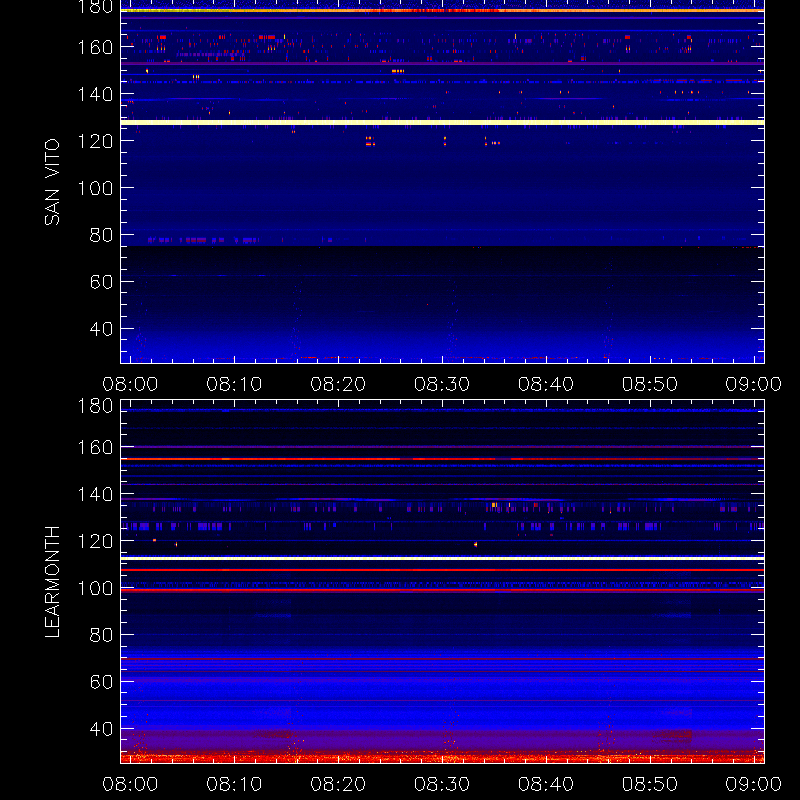Click 08:10 time label under LEARMONTH plot
800x800 pixels.
tap(234, 784)
